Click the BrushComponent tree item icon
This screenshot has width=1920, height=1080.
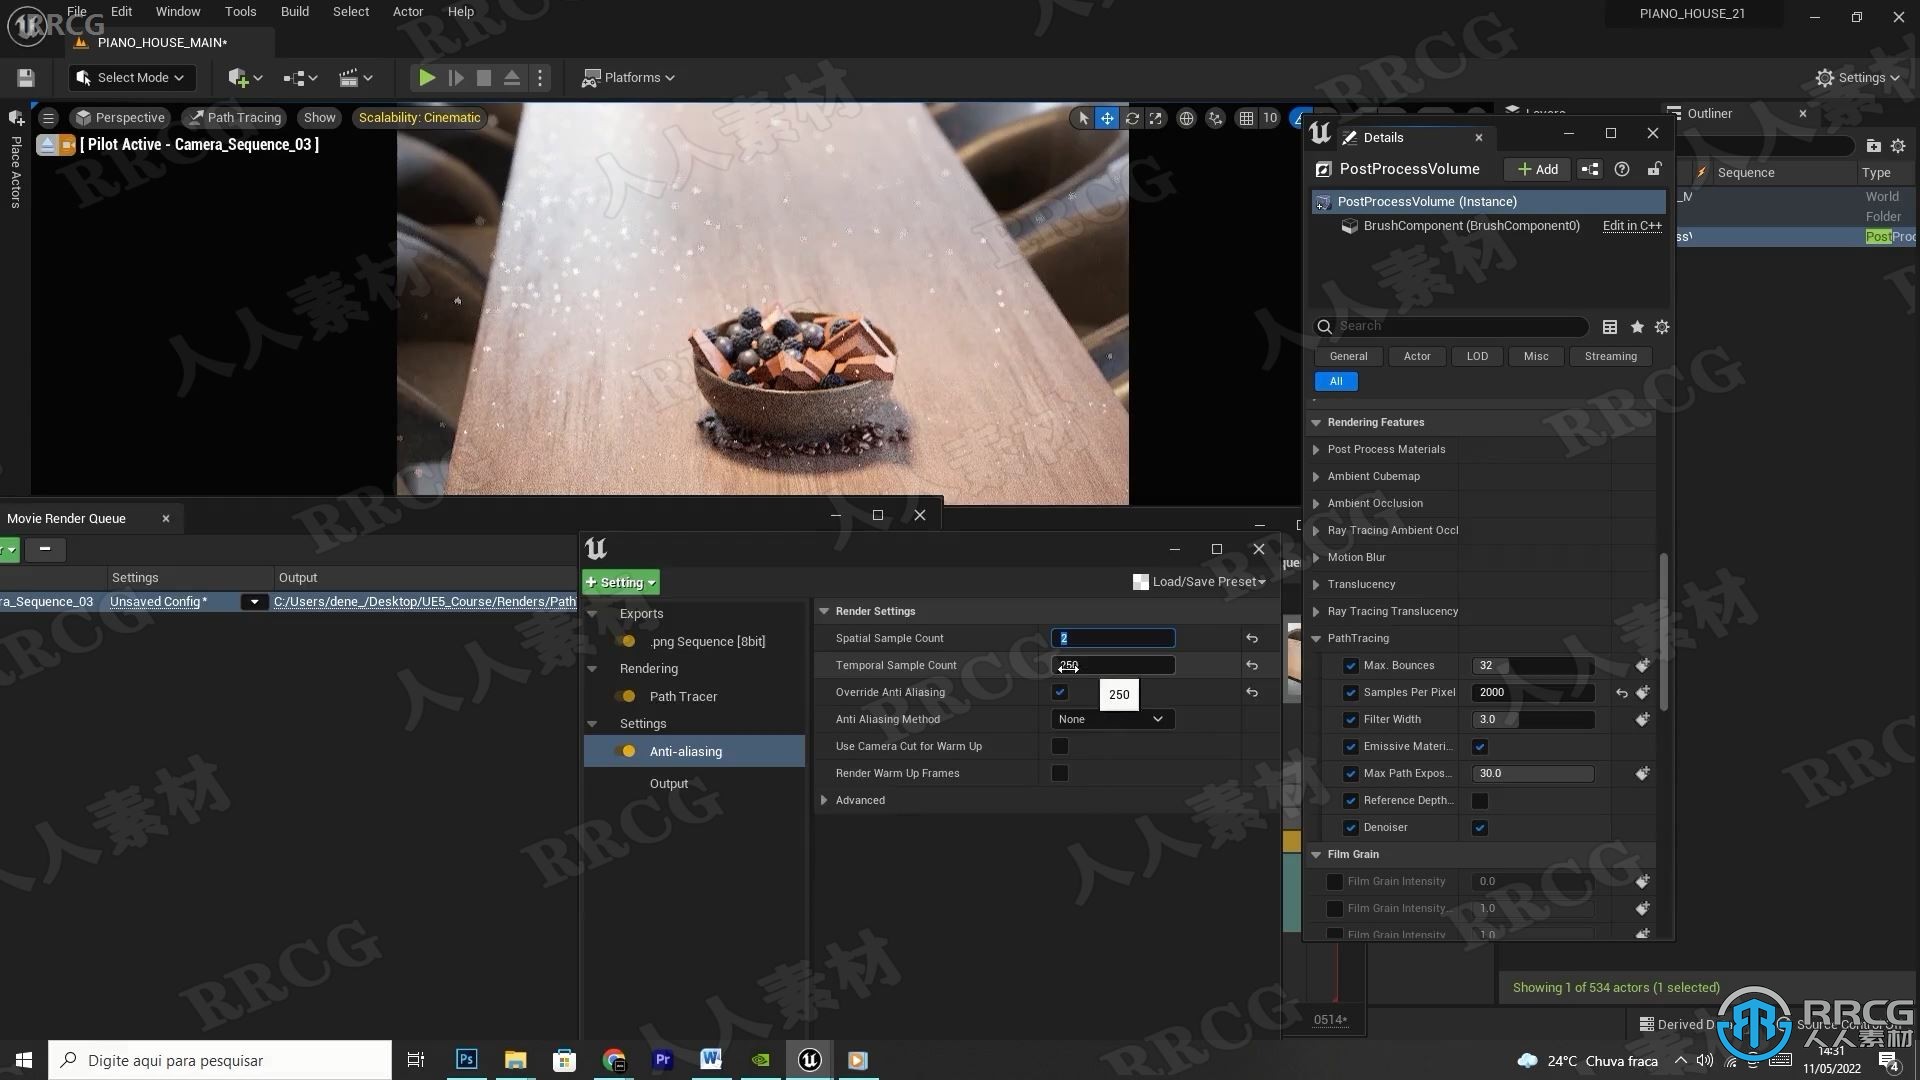click(x=1349, y=225)
